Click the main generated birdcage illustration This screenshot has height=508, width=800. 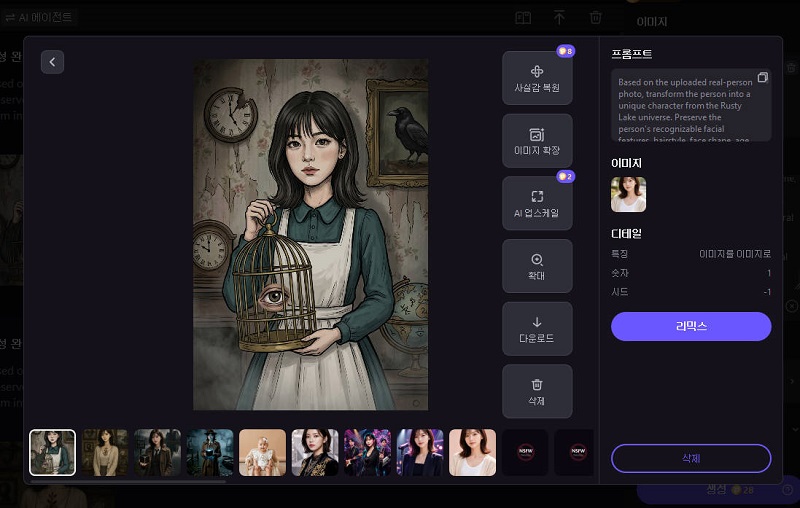click(x=310, y=235)
